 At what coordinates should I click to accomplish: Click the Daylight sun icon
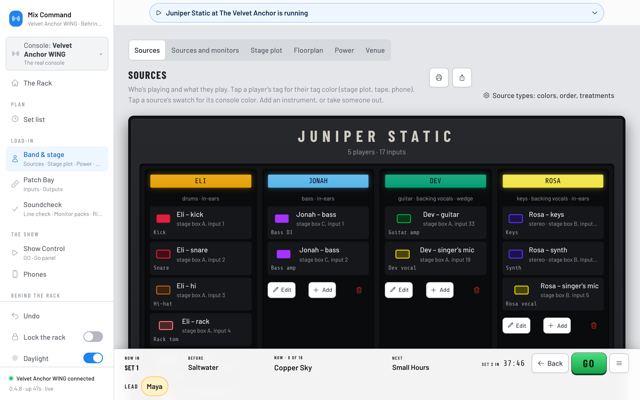(x=15, y=358)
